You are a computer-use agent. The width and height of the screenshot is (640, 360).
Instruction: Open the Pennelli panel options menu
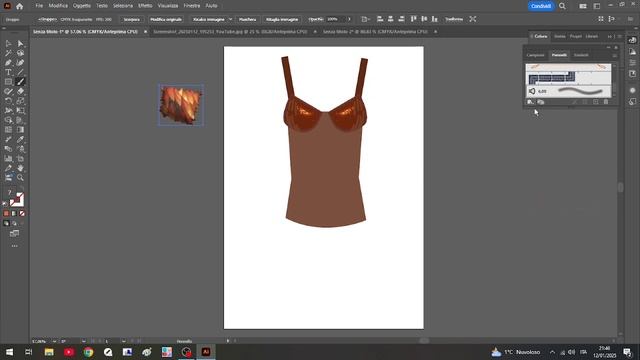coord(615,55)
